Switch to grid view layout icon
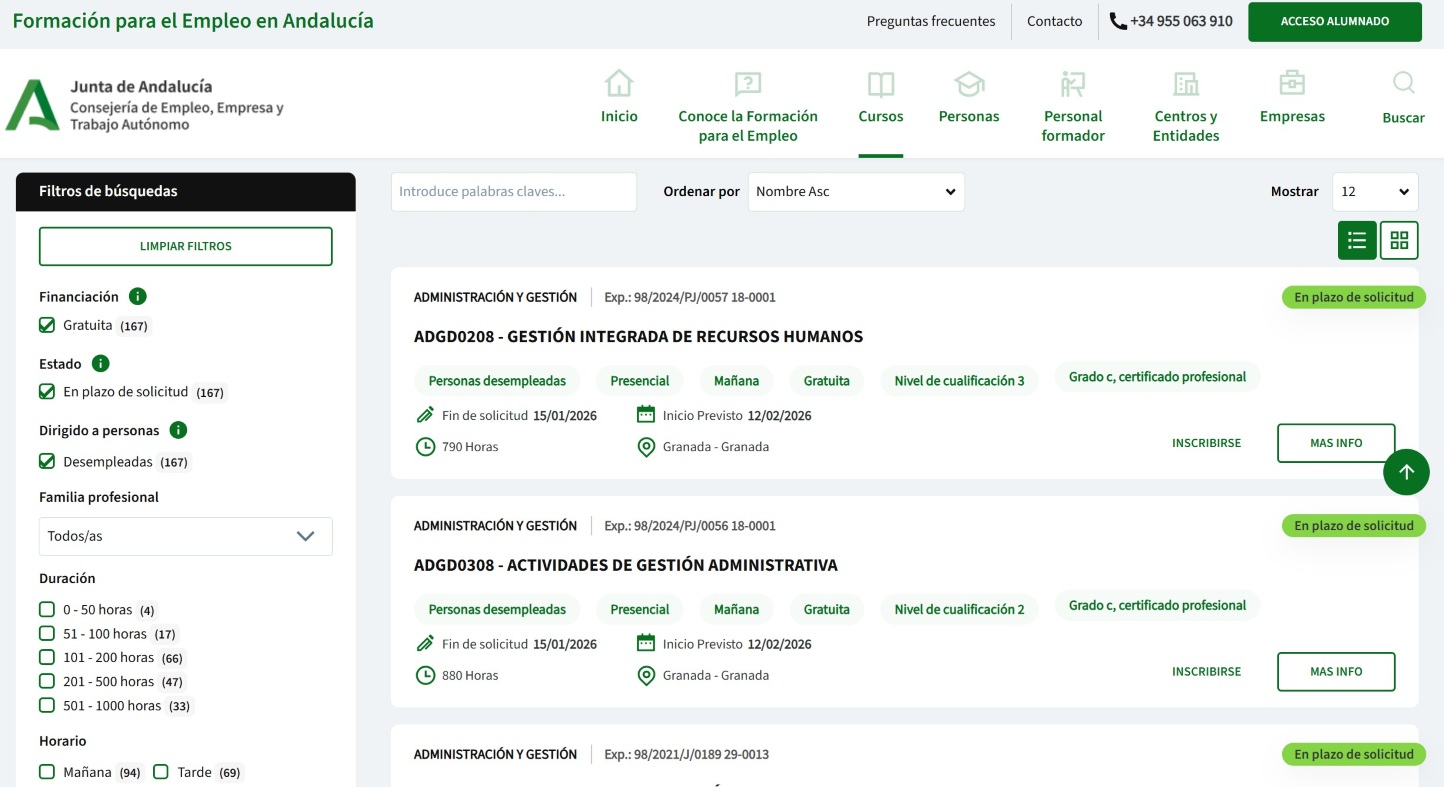The height and width of the screenshot is (787, 1444). point(1399,240)
